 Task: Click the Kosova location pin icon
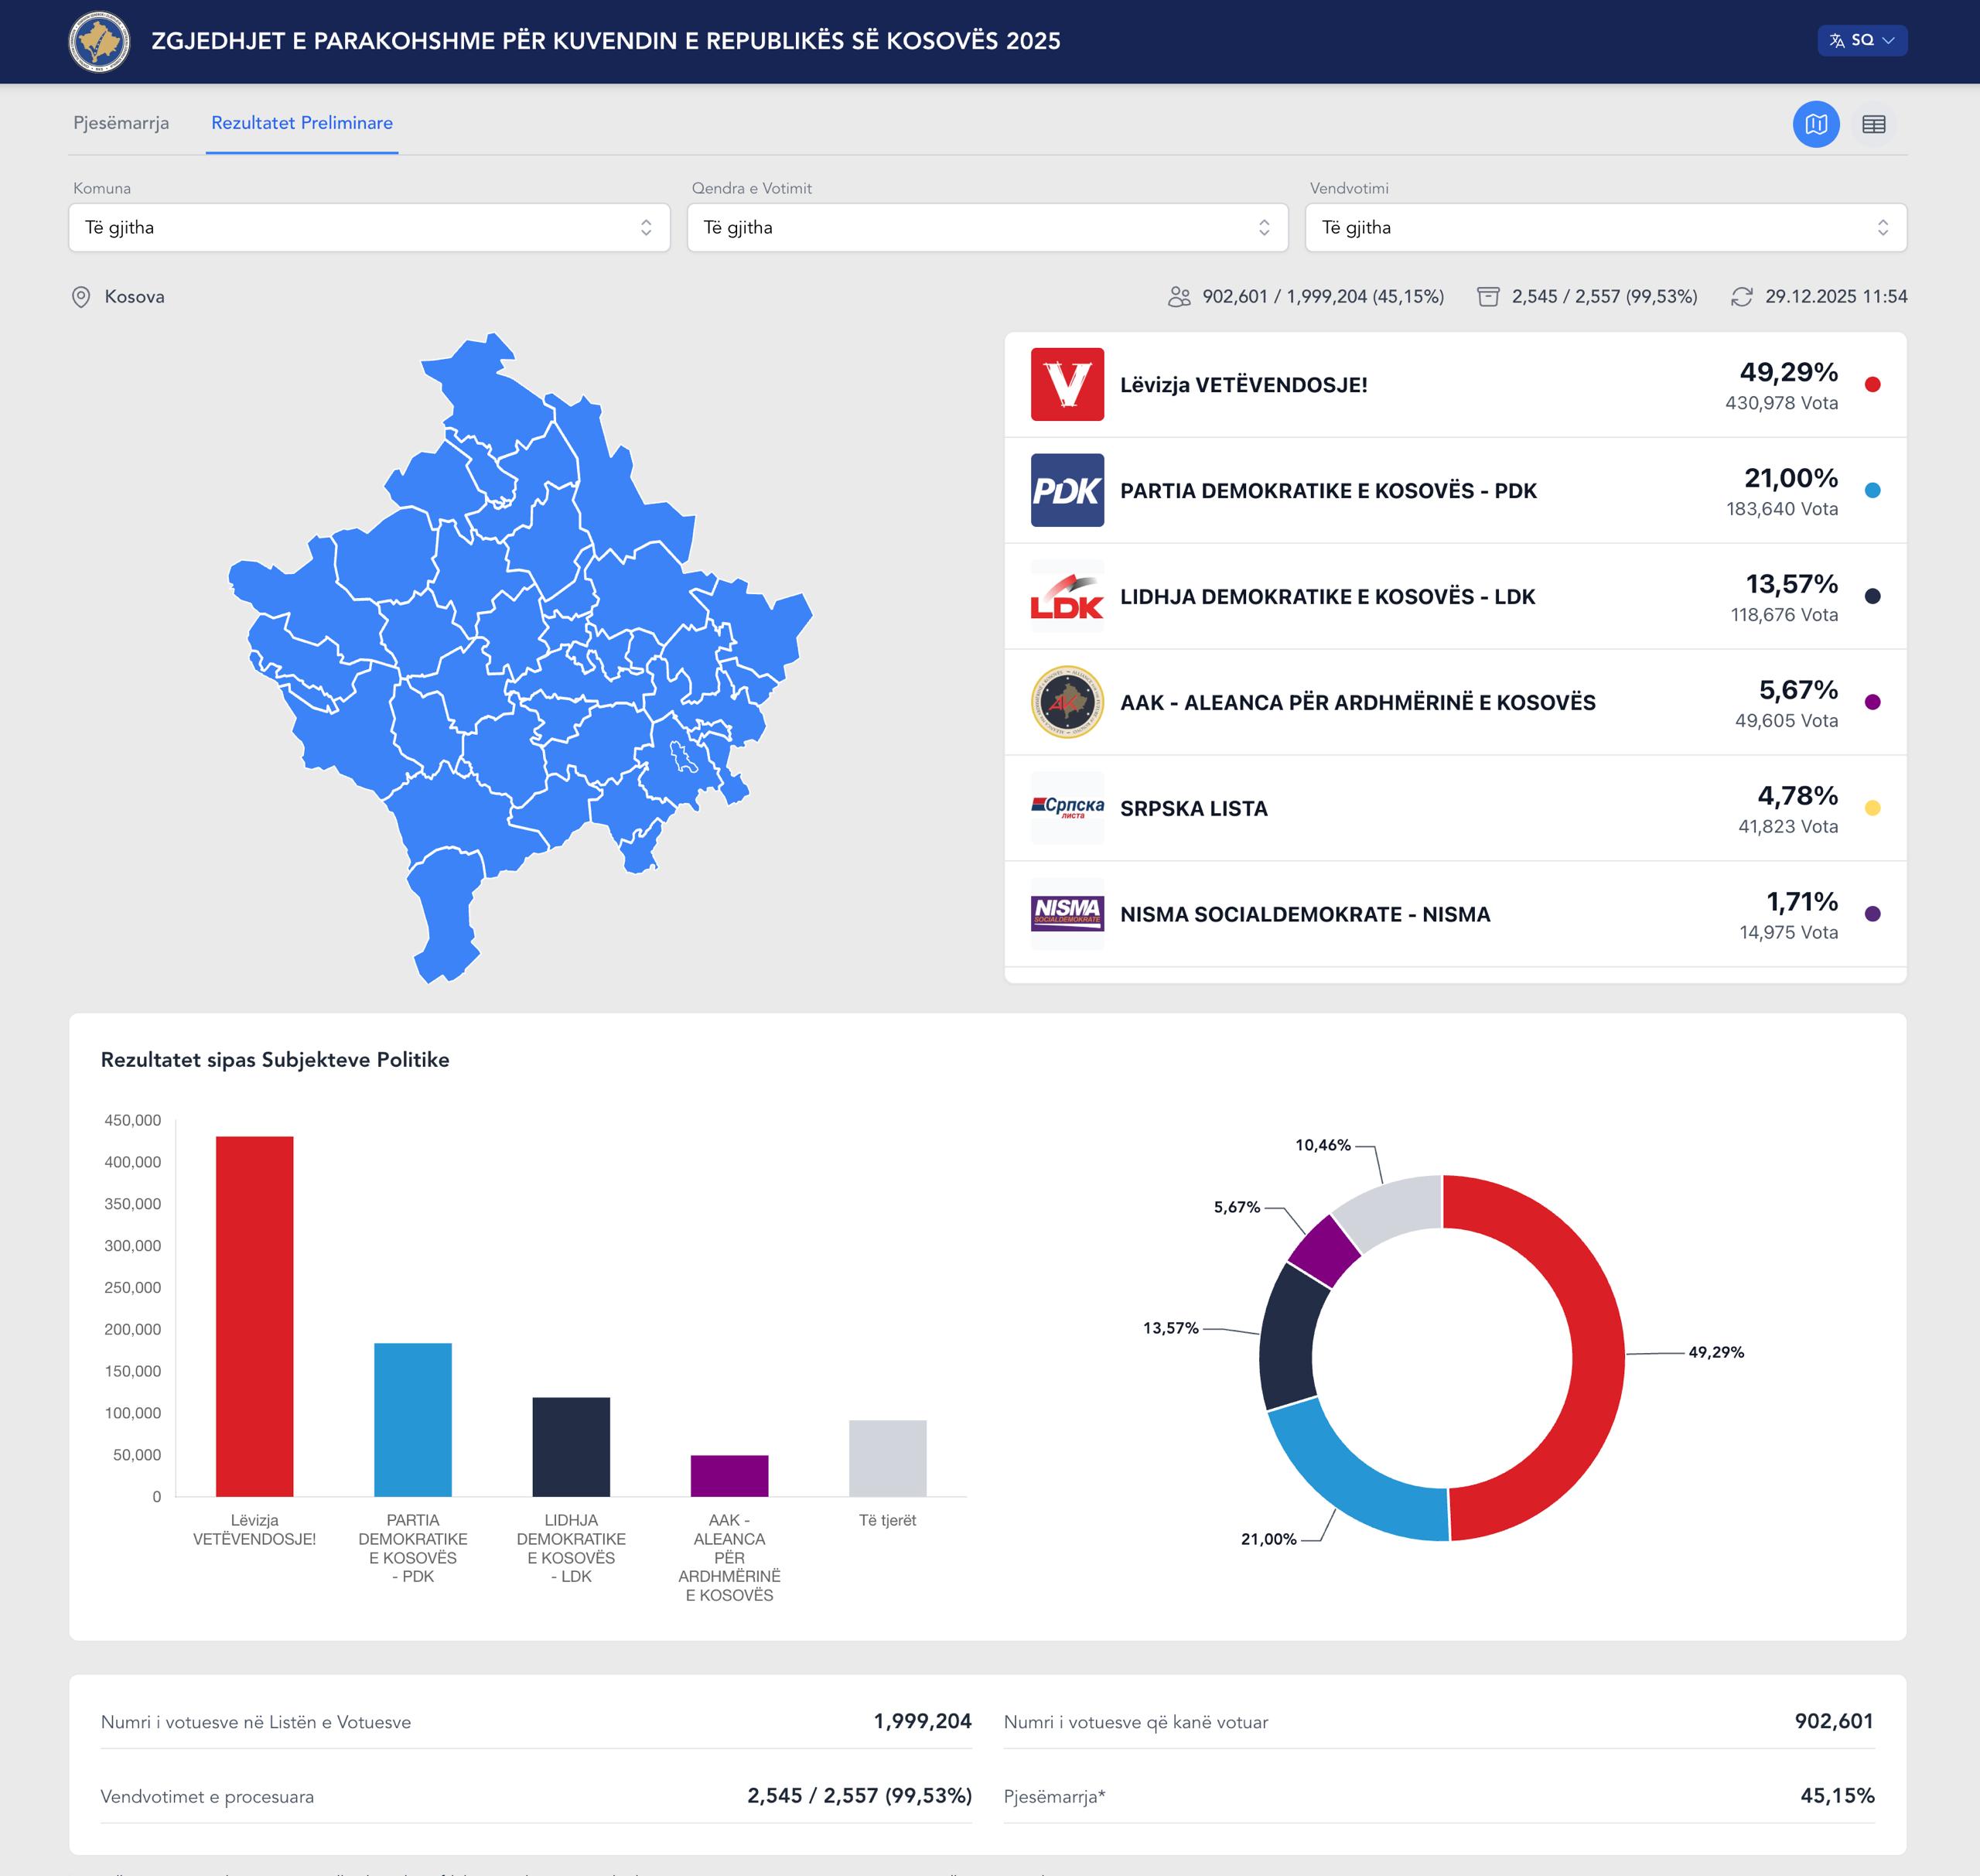(81, 297)
